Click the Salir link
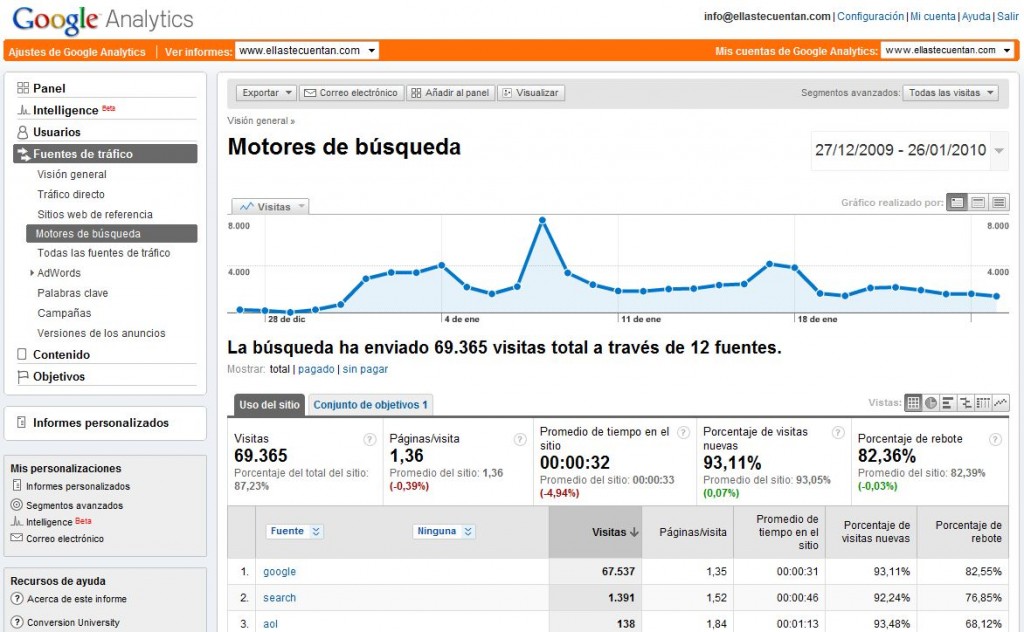Viewport: 1024px width, 632px height. tap(1008, 16)
